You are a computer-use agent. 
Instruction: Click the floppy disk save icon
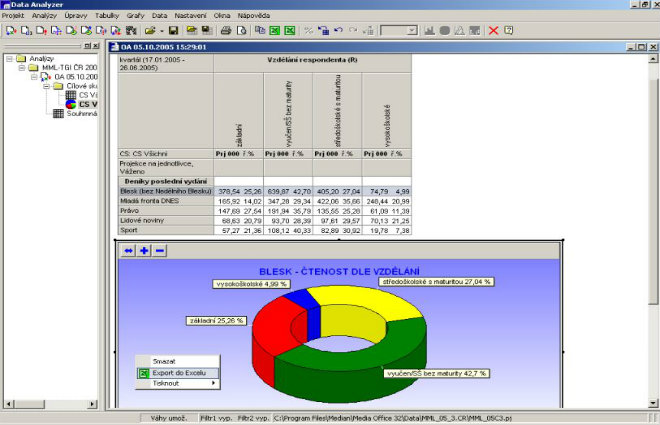173,30
